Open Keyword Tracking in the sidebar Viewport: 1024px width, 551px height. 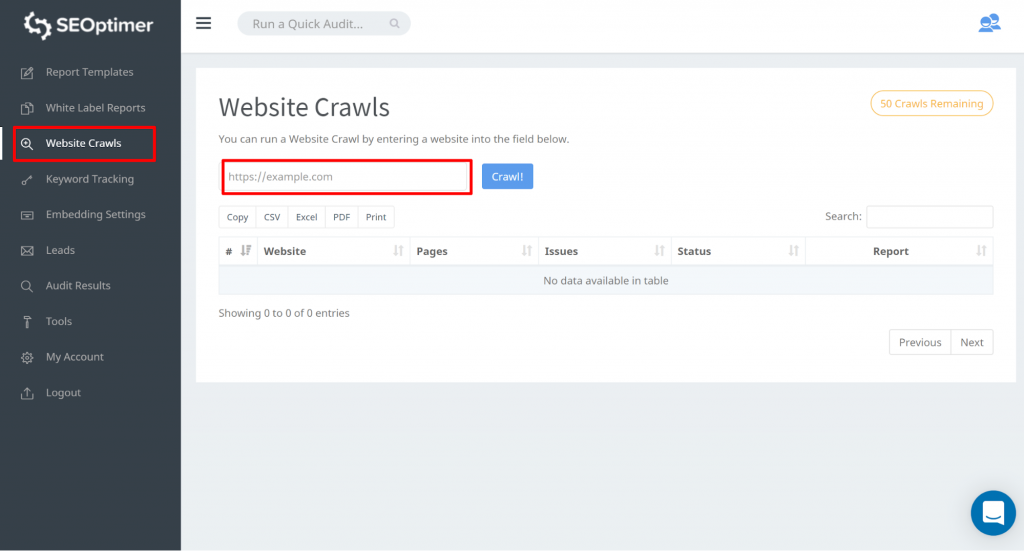[x=89, y=179]
